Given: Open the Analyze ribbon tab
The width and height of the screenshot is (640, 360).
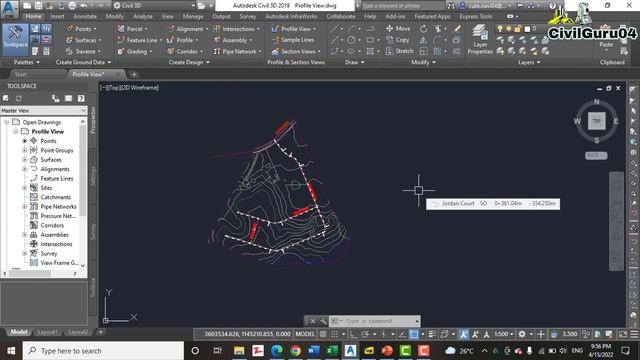Looking at the screenshot, I should (x=142, y=16).
